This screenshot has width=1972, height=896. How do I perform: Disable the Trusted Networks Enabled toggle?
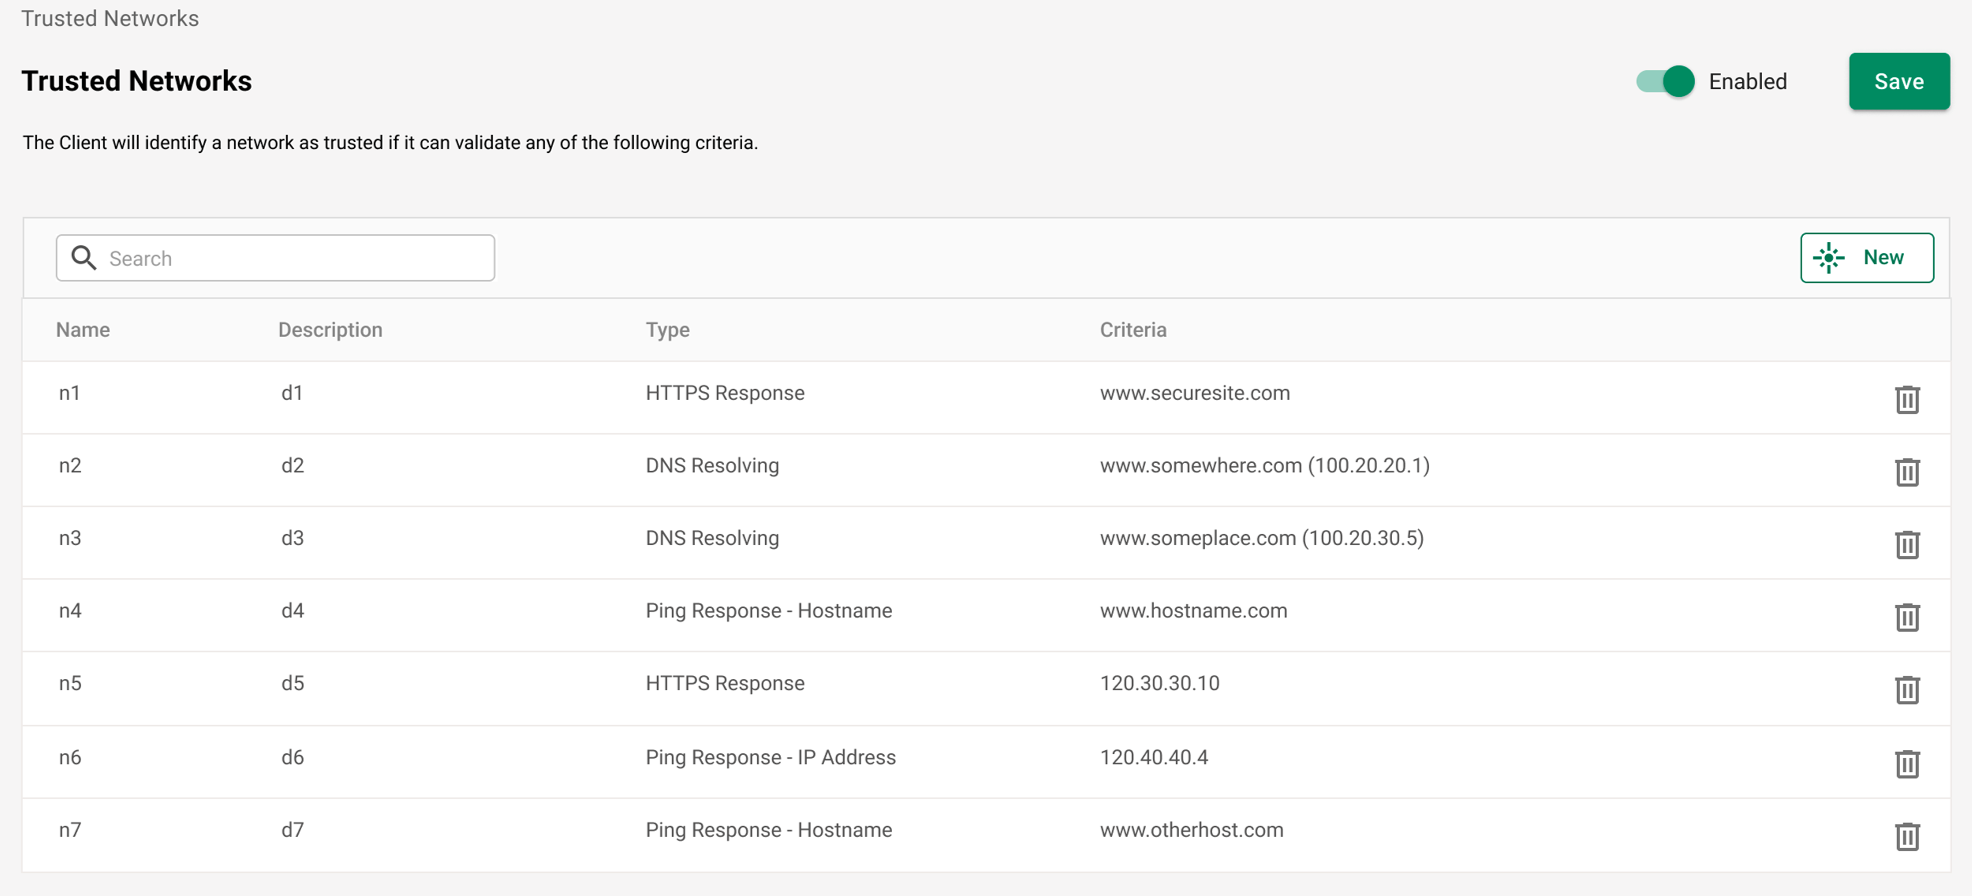pyautogui.click(x=1665, y=81)
